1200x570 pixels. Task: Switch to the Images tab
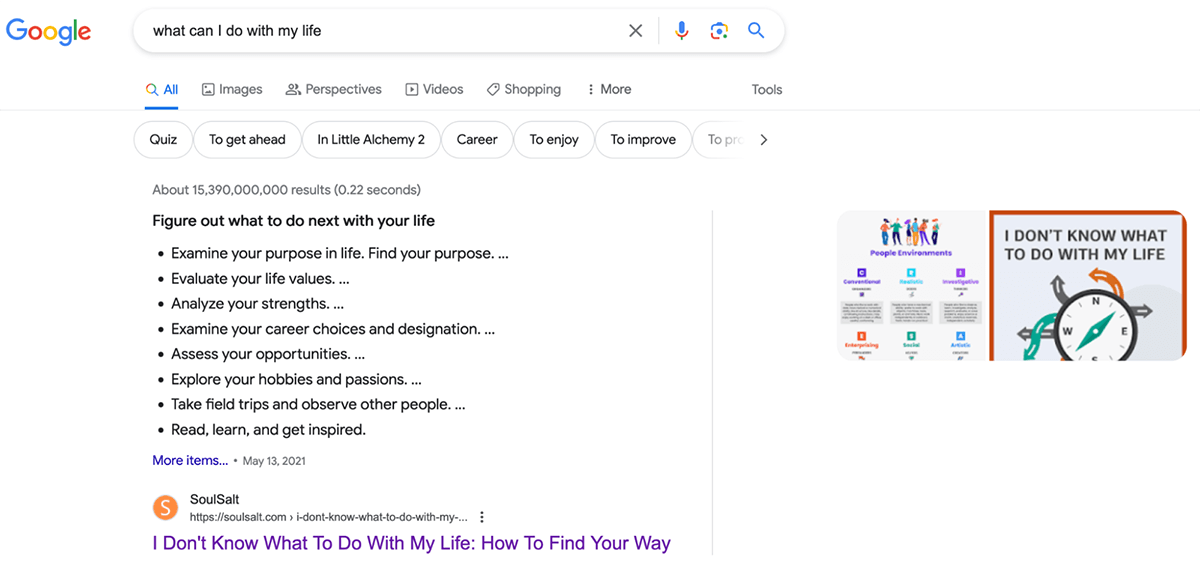coord(232,89)
